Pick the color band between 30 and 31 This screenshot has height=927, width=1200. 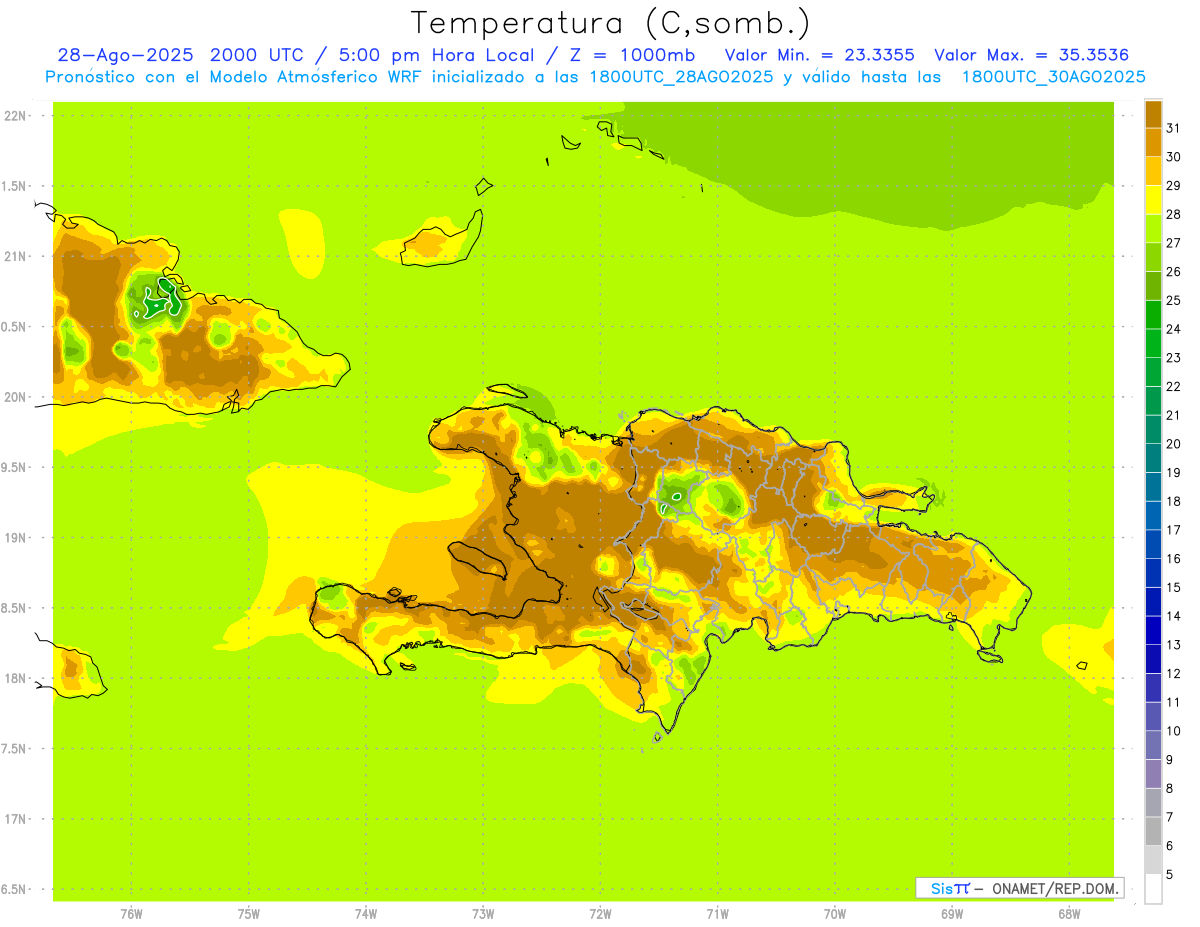click(x=1153, y=142)
